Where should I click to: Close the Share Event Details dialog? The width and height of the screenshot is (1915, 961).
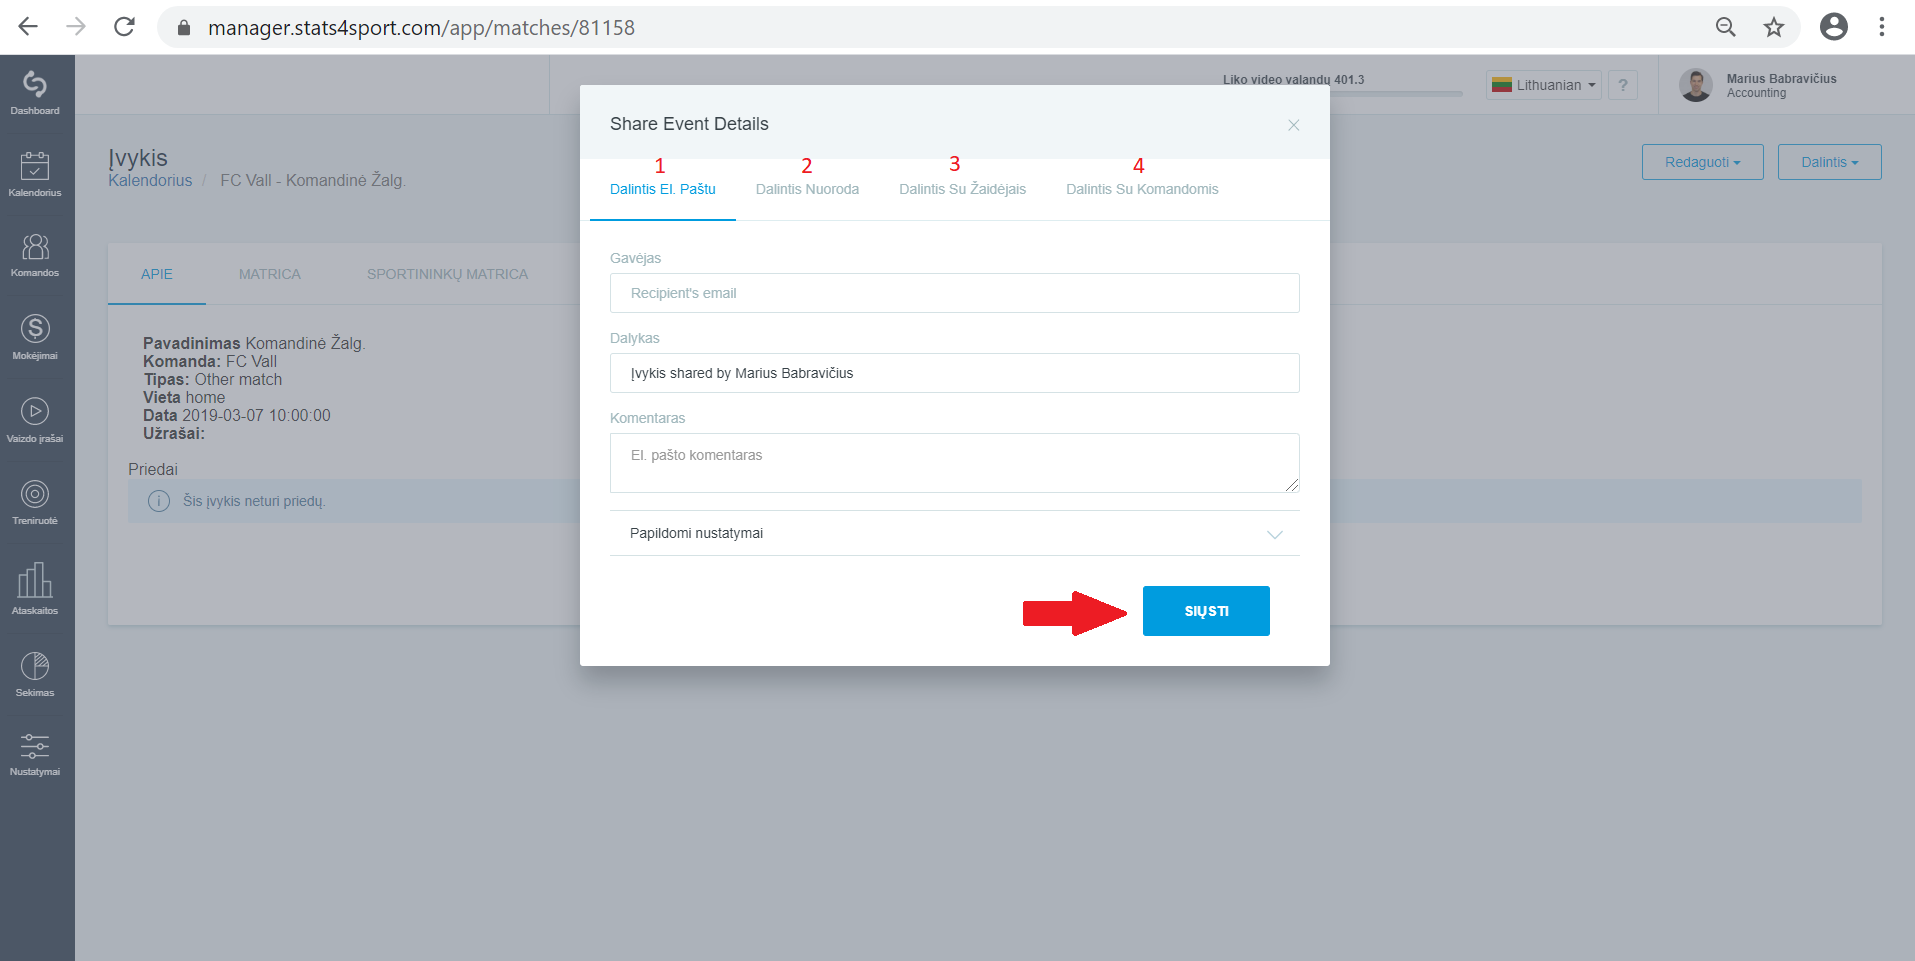pyautogui.click(x=1294, y=125)
